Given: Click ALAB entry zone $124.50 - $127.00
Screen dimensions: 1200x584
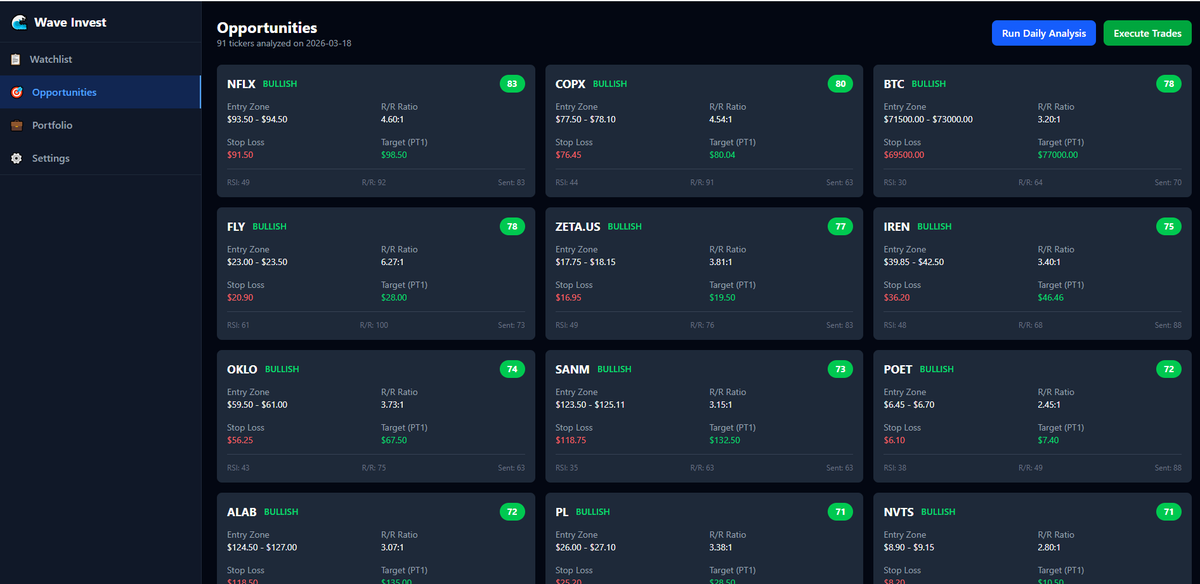Looking at the screenshot, I should click(x=262, y=548).
